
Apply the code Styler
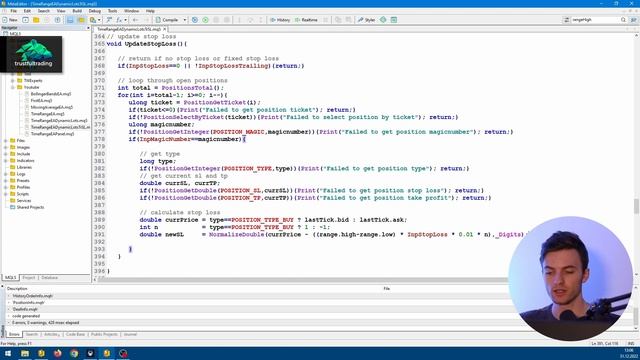pos(367,20)
